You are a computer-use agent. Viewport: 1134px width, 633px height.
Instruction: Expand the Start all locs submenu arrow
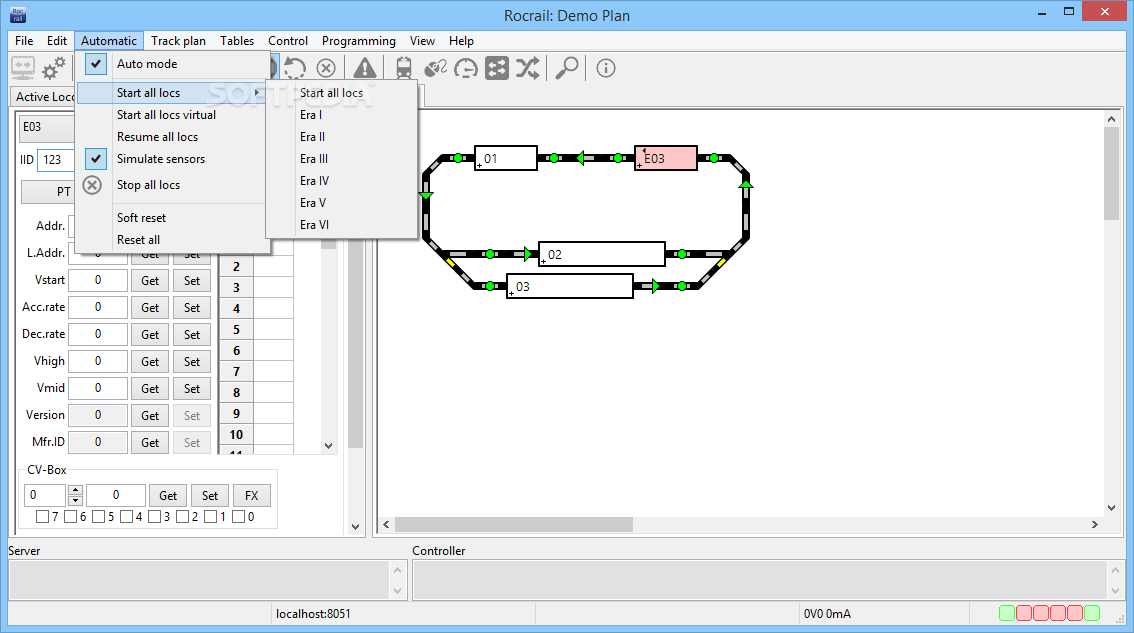click(x=257, y=93)
